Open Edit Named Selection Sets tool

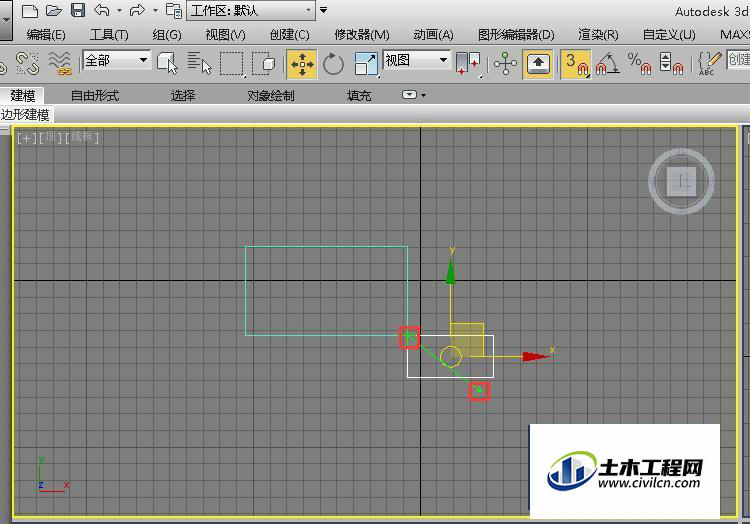pyautogui.click(x=709, y=64)
